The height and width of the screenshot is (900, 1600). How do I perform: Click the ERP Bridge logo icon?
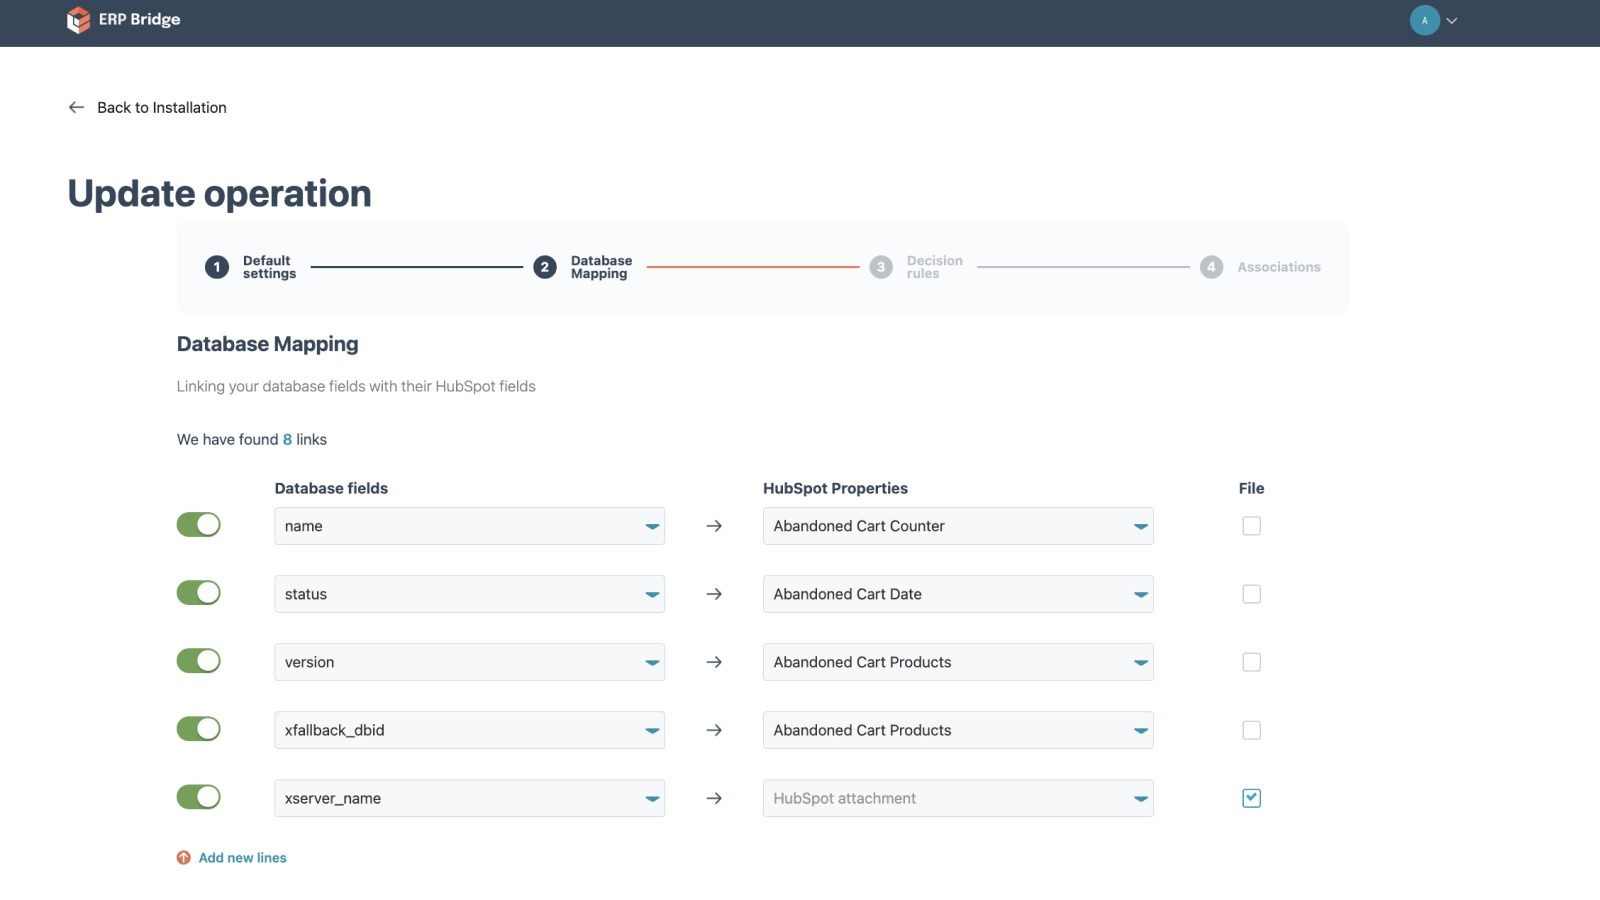click(79, 19)
